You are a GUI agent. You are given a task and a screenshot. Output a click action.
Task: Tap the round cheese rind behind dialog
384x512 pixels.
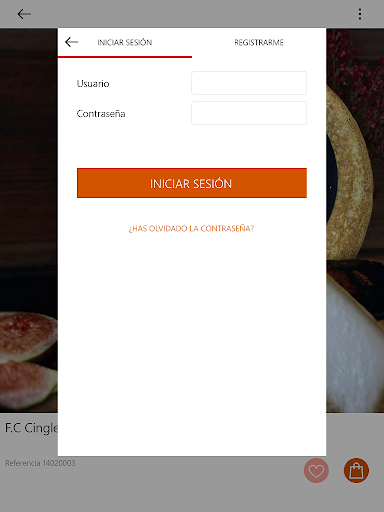coord(350,173)
